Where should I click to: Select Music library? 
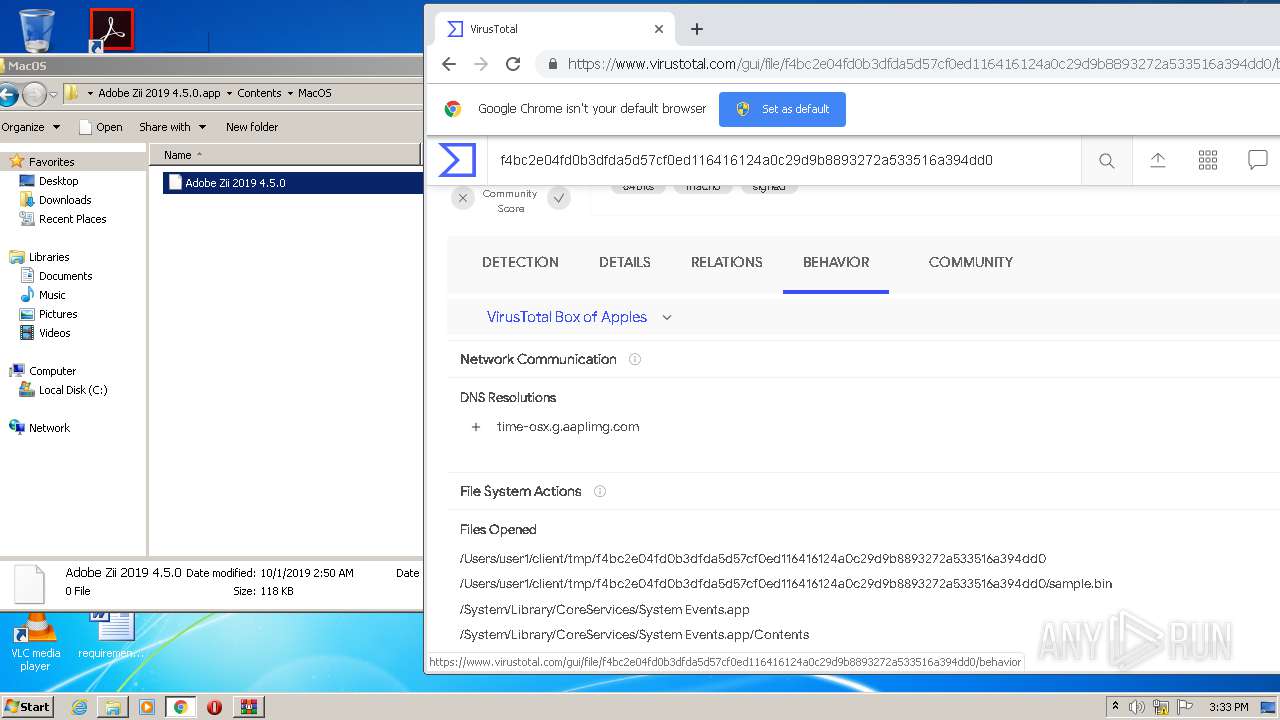click(x=52, y=295)
